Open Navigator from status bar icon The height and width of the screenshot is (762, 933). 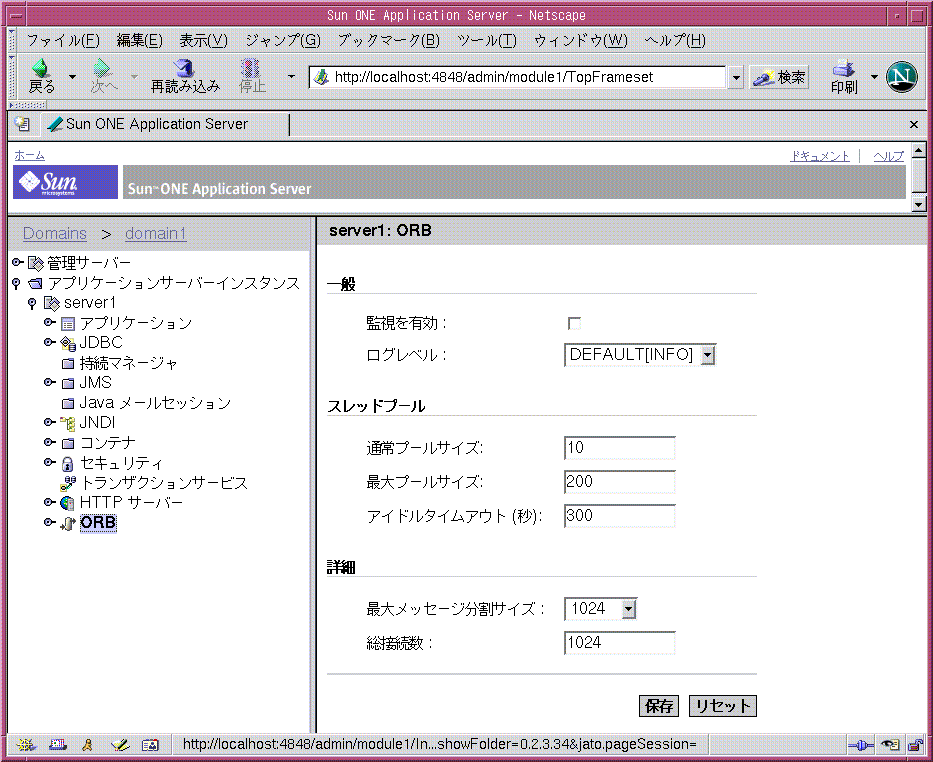pyautogui.click(x=26, y=744)
